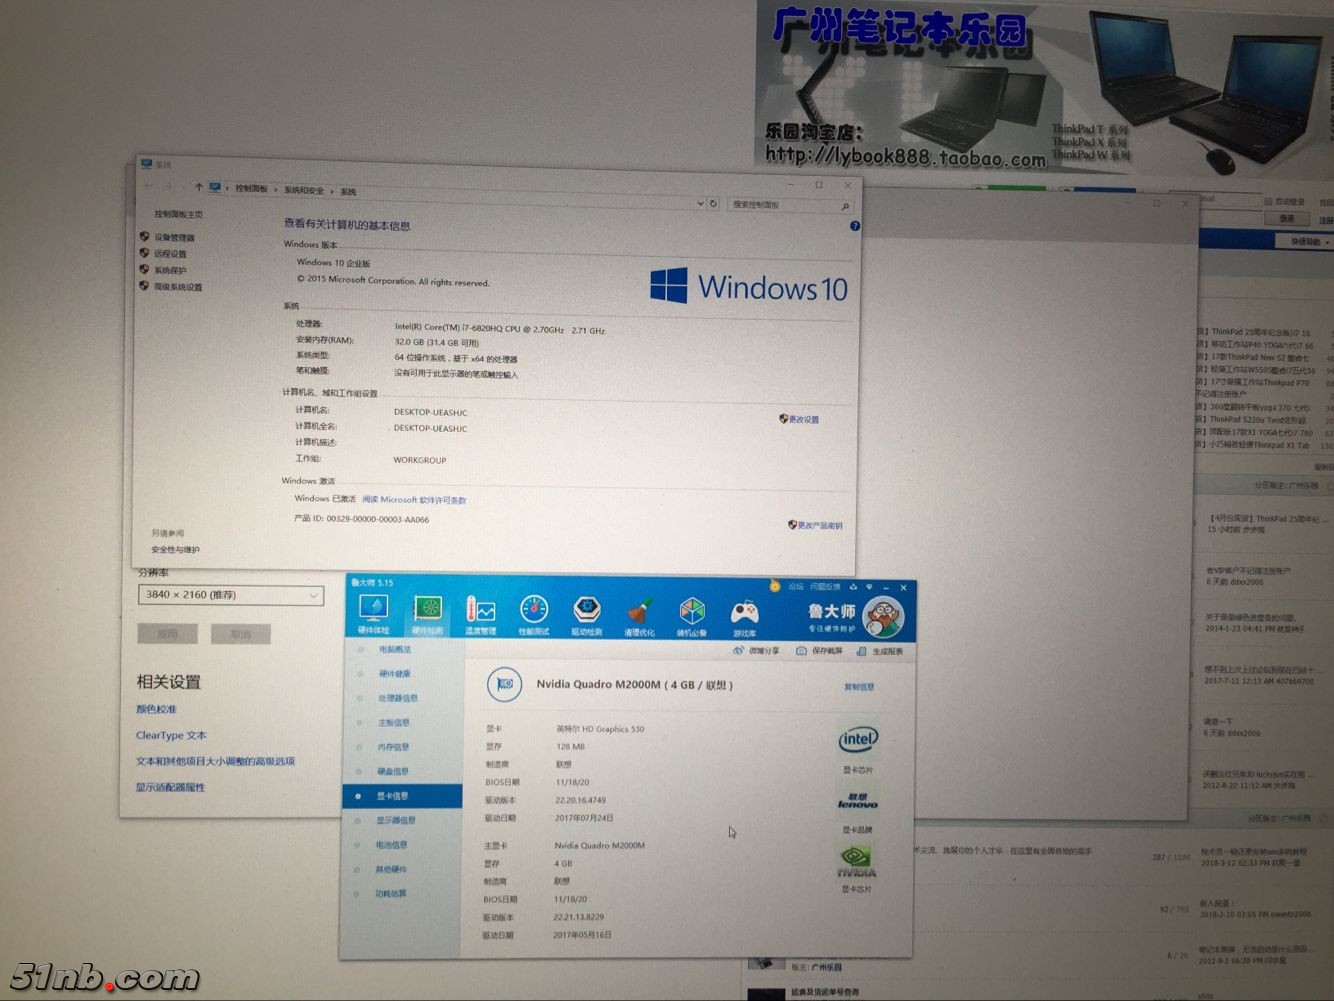
Task: Select 内存信息 in Lu Master sidebar
Action: tap(393, 747)
